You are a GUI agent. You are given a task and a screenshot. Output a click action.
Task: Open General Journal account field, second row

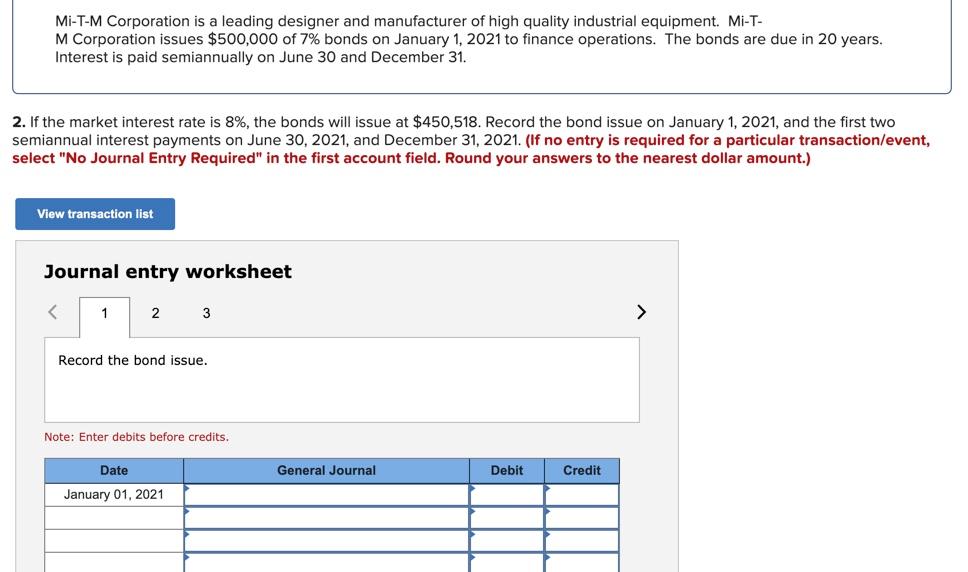327,518
